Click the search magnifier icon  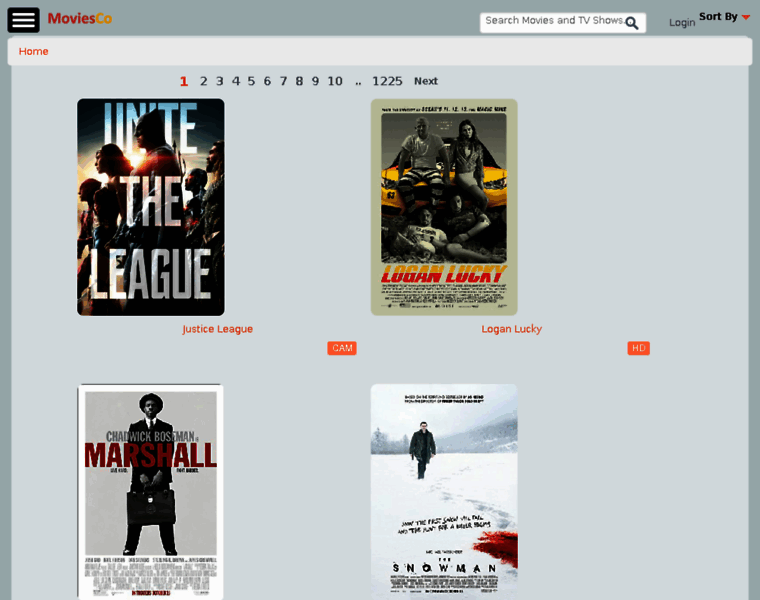pos(632,23)
